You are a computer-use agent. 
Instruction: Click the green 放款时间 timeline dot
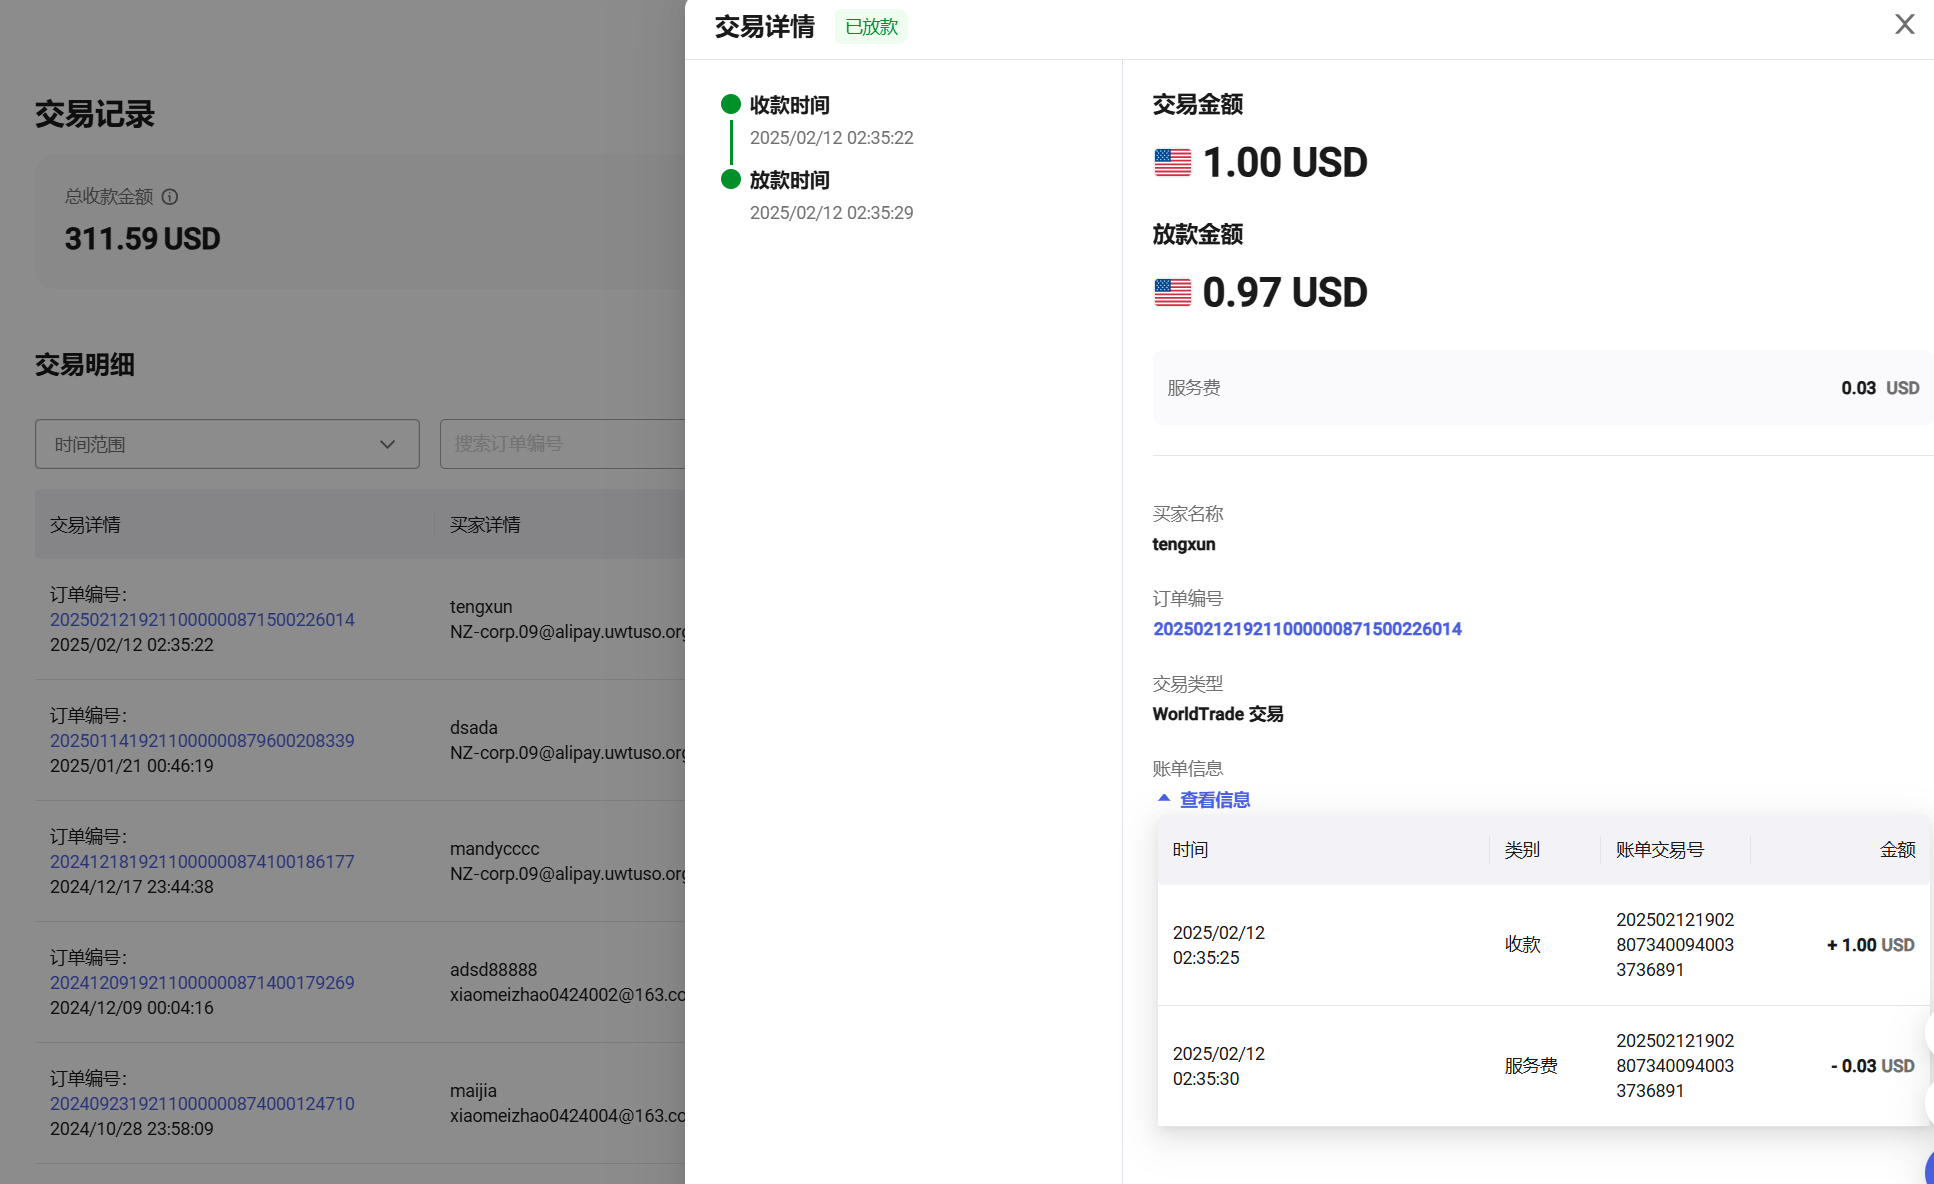coord(731,180)
